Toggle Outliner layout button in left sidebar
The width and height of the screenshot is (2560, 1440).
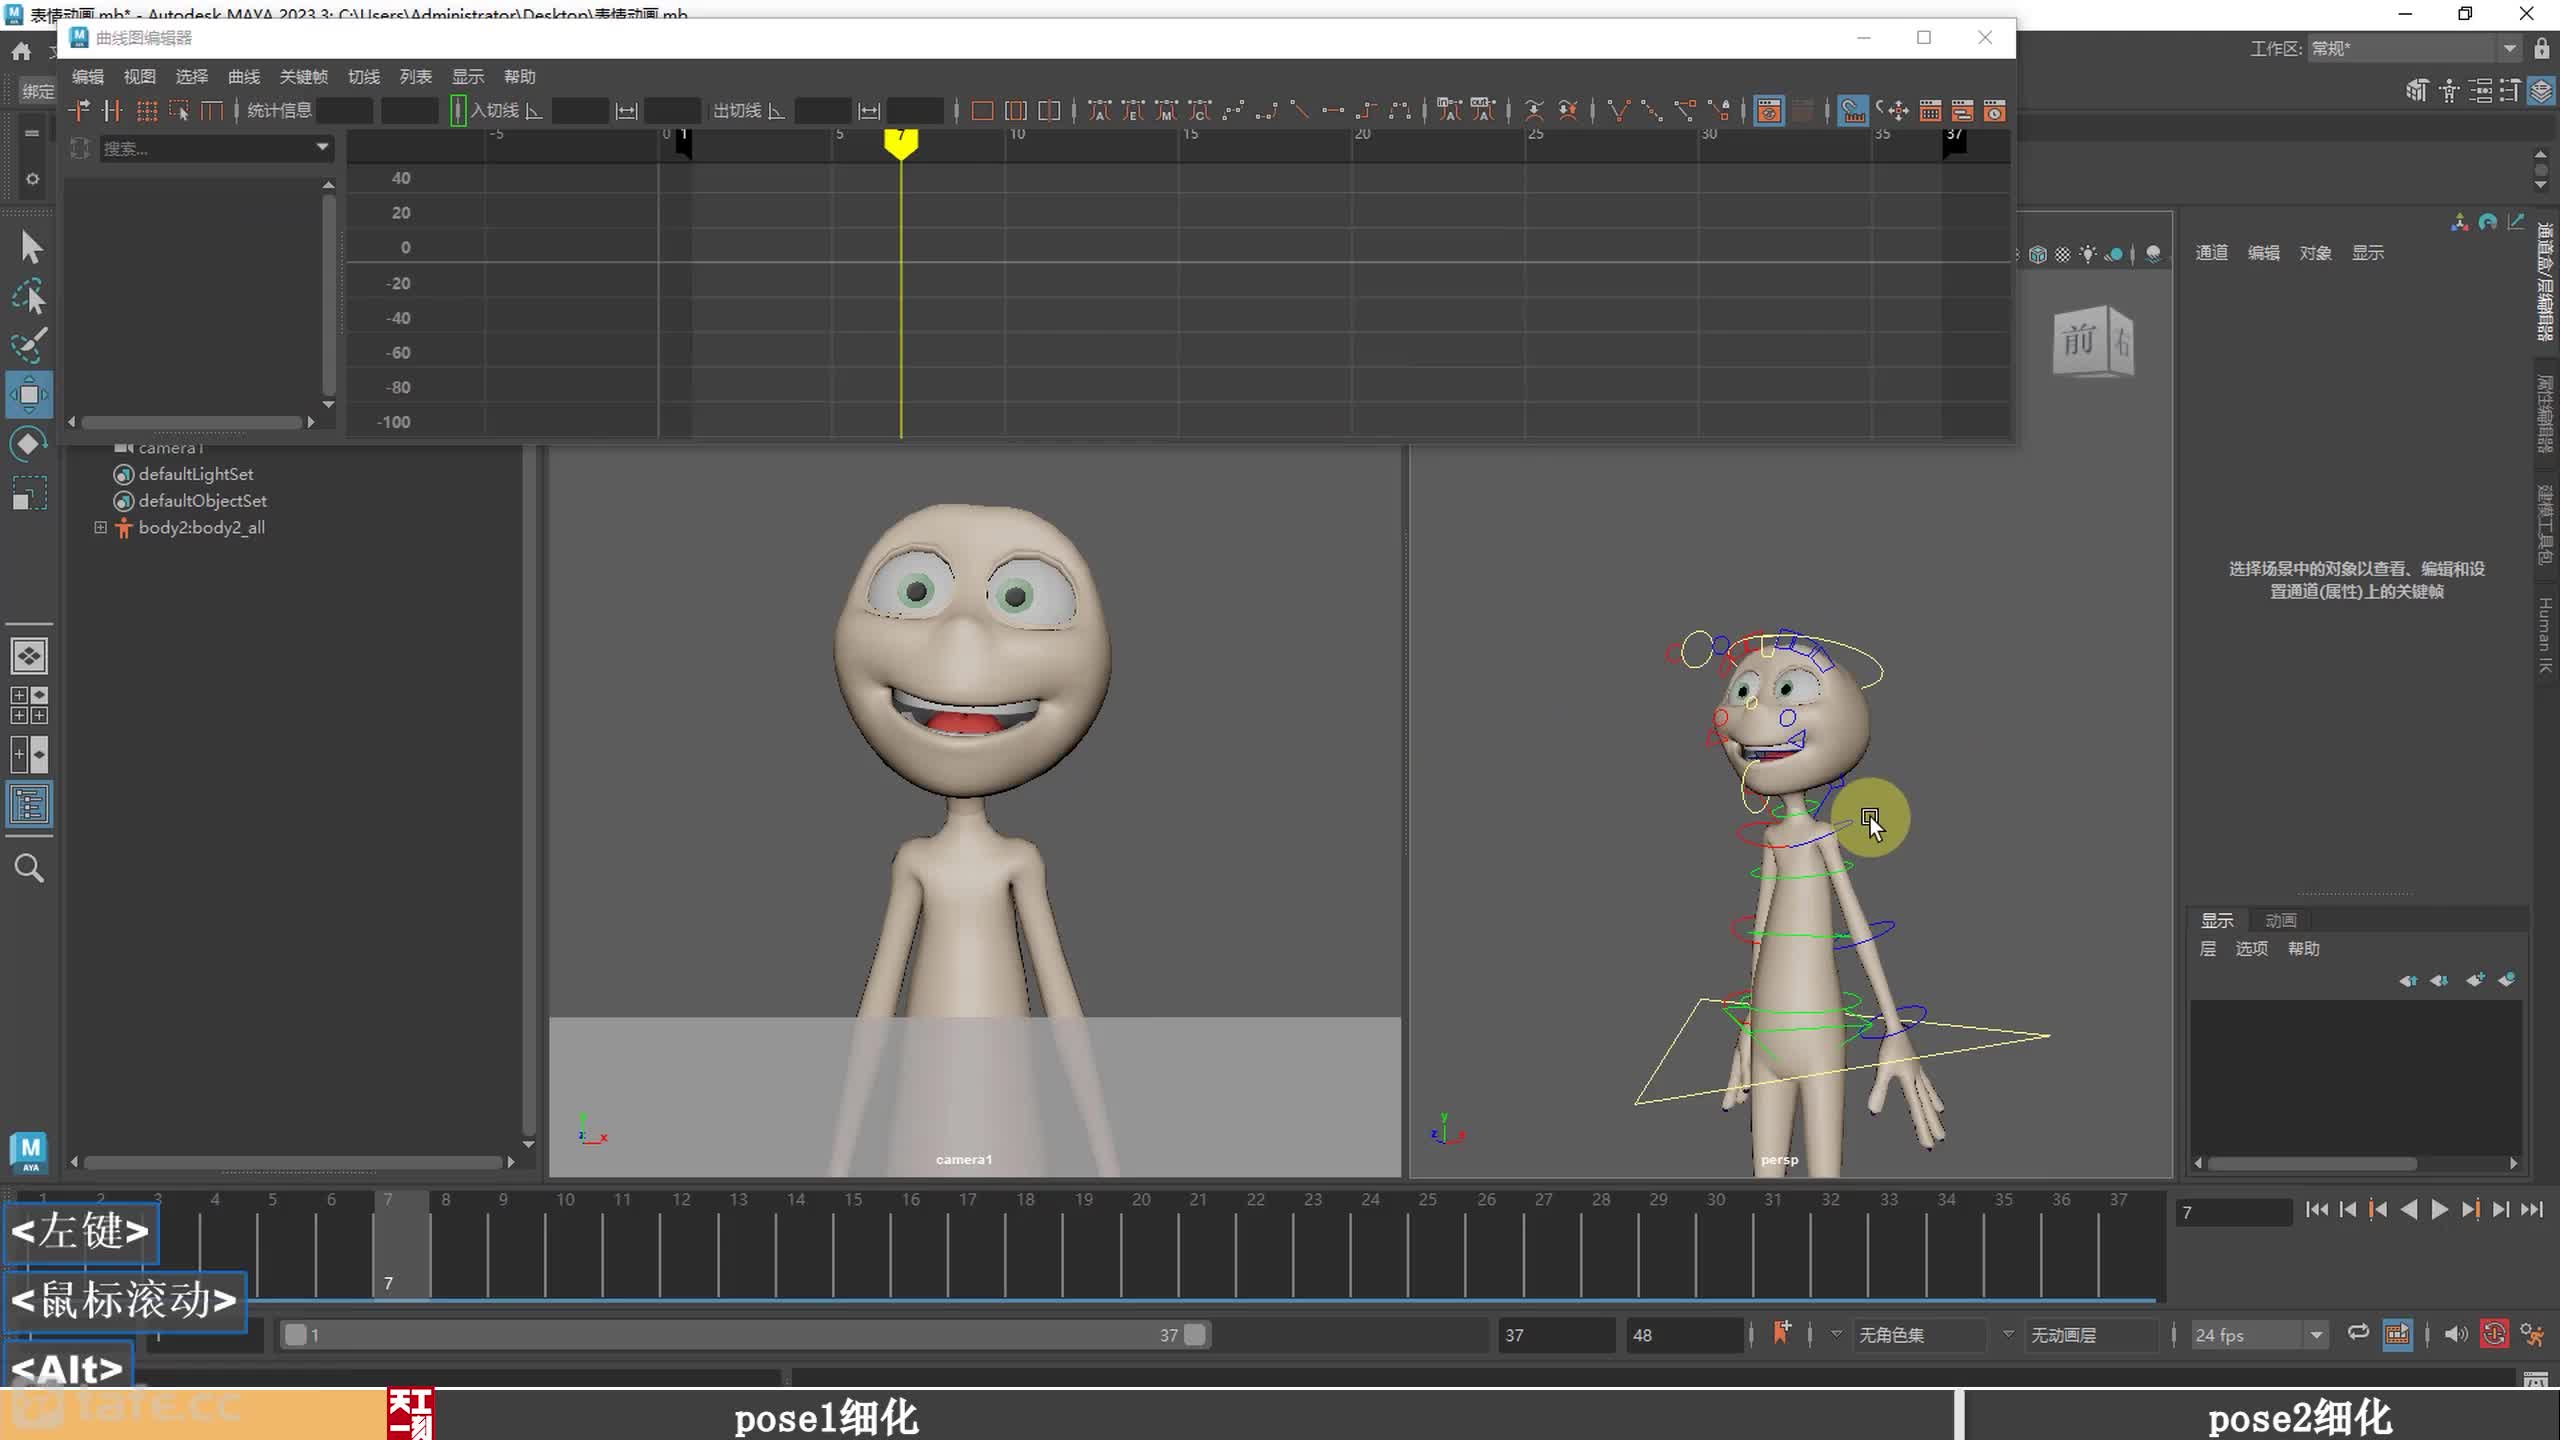(x=29, y=804)
